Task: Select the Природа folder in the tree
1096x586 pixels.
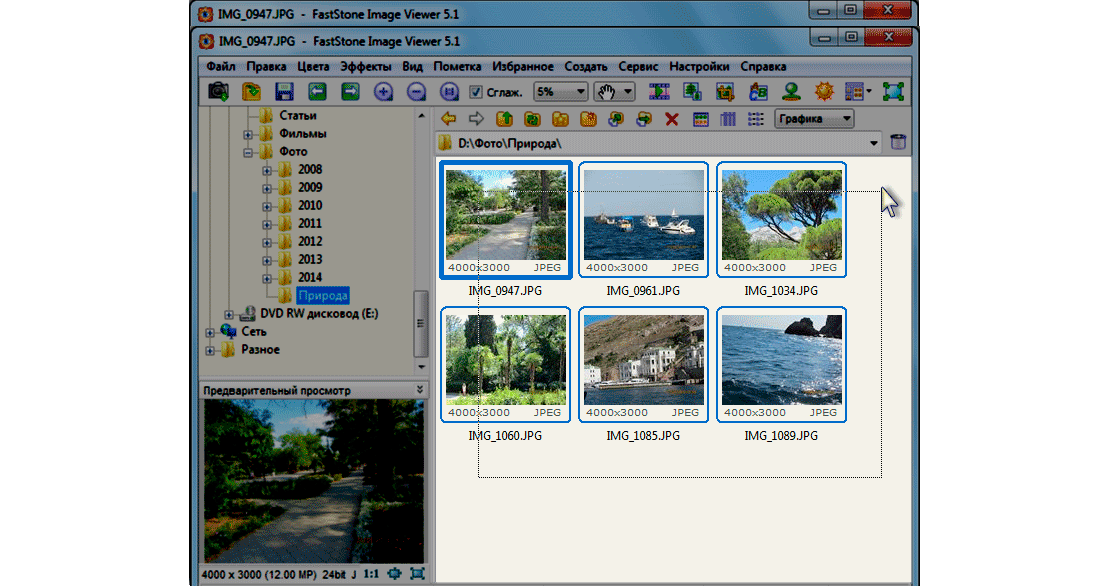Action: click(x=322, y=296)
